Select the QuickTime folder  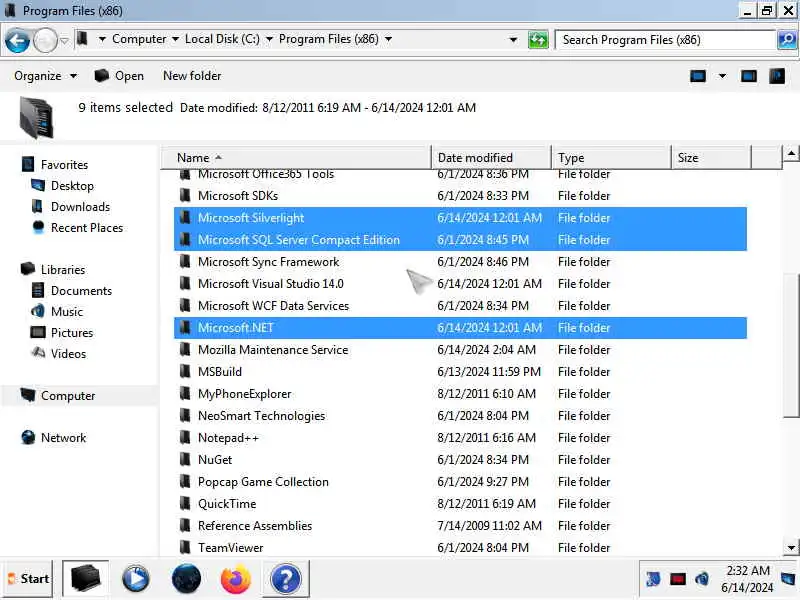[460, 504]
